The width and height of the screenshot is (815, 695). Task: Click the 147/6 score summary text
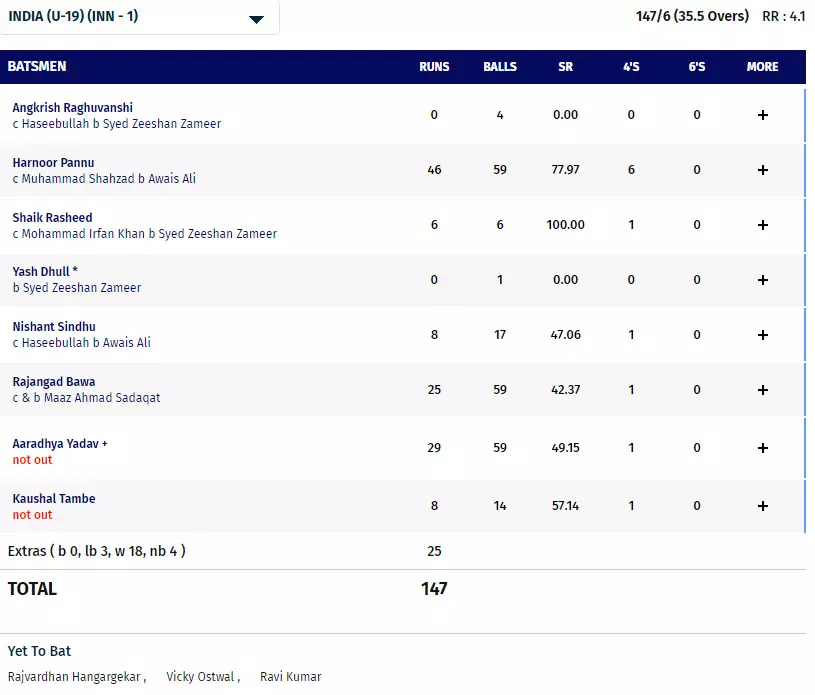pos(692,17)
